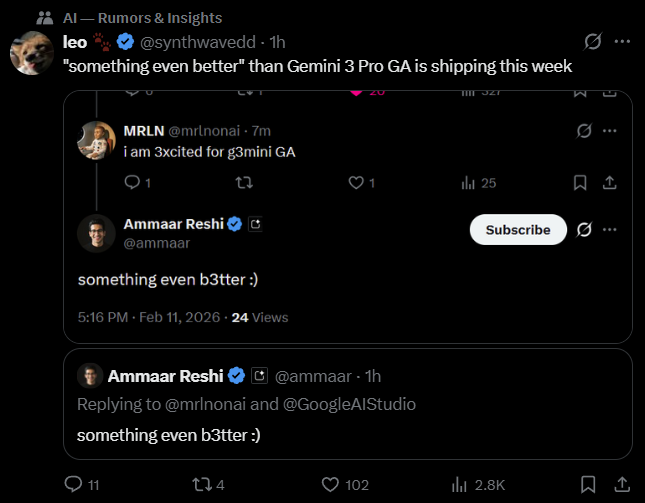Bookmark leo's main post

tap(588, 484)
